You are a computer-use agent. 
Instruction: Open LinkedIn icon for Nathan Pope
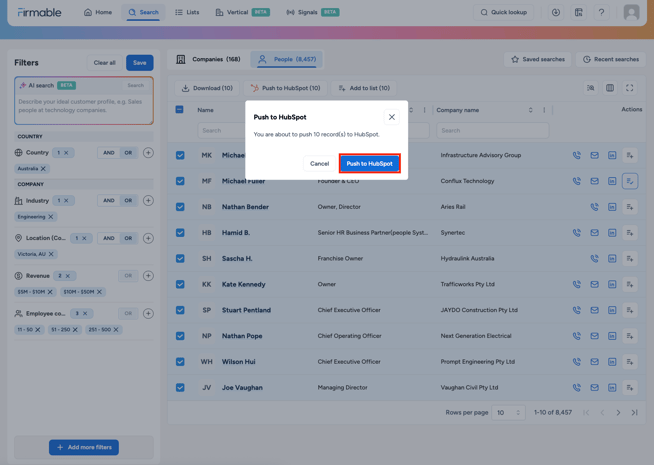tap(612, 336)
